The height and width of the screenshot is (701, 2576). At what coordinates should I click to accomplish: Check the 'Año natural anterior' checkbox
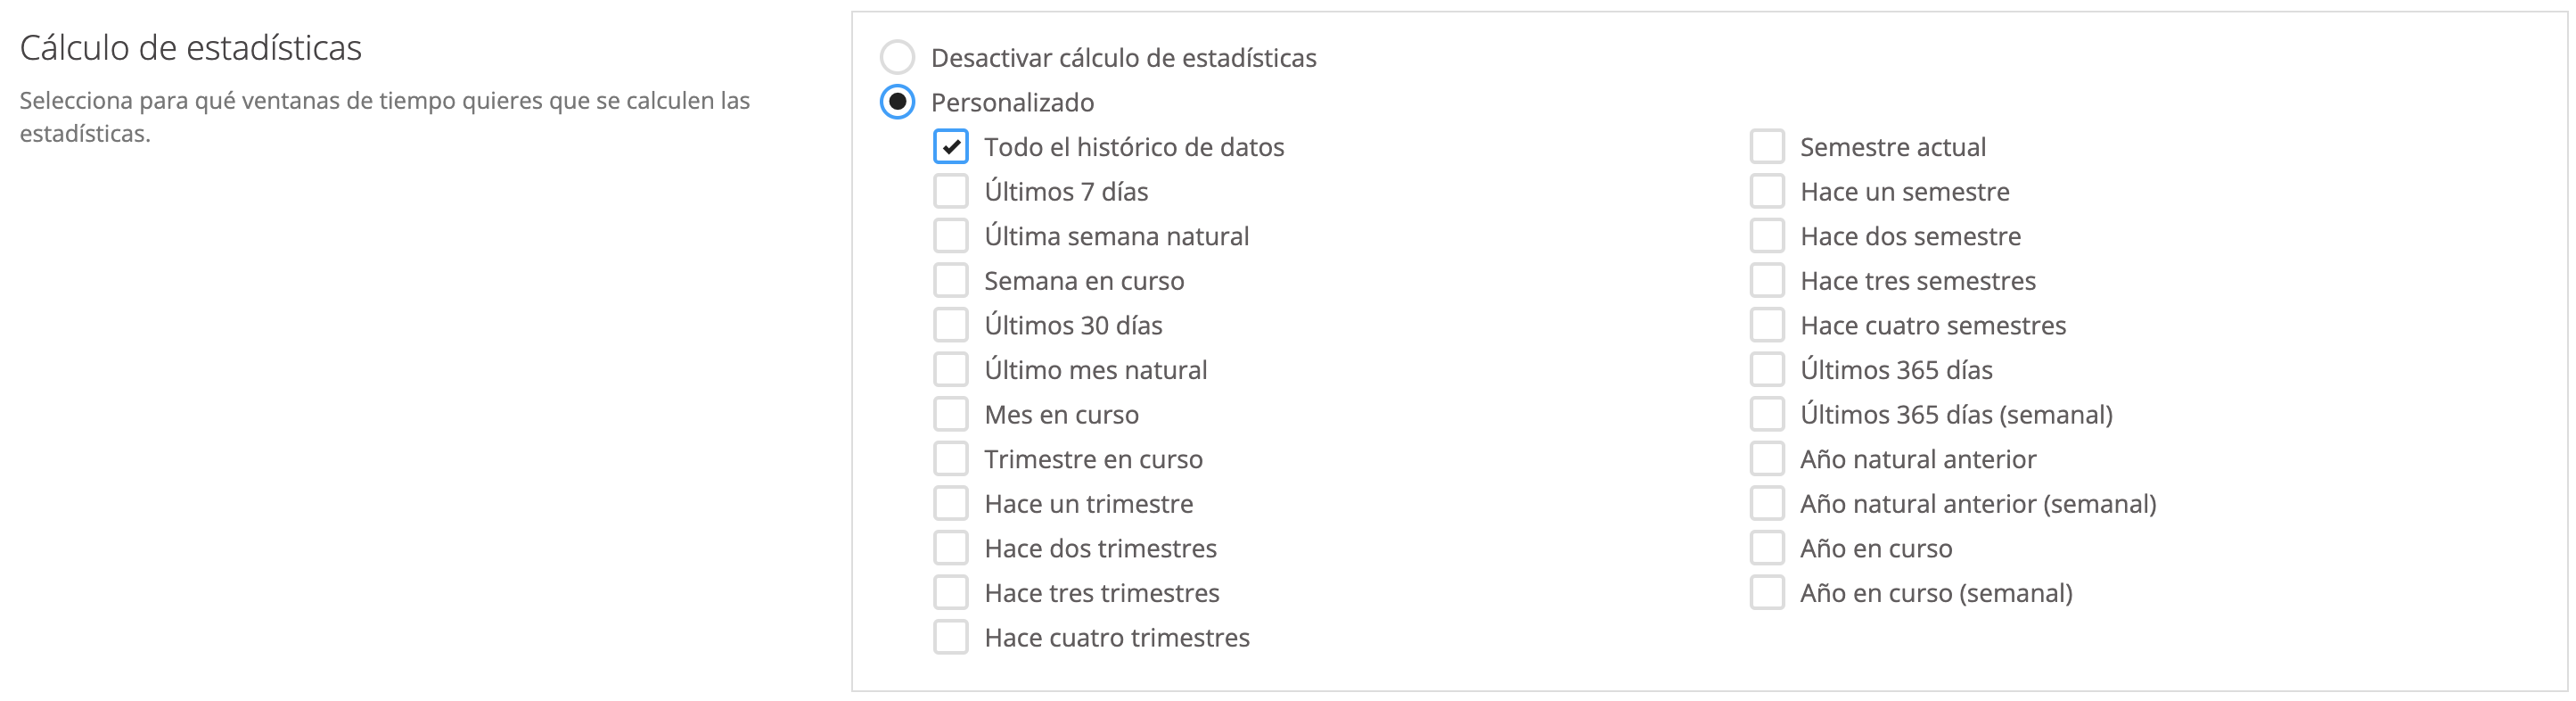tap(1766, 459)
